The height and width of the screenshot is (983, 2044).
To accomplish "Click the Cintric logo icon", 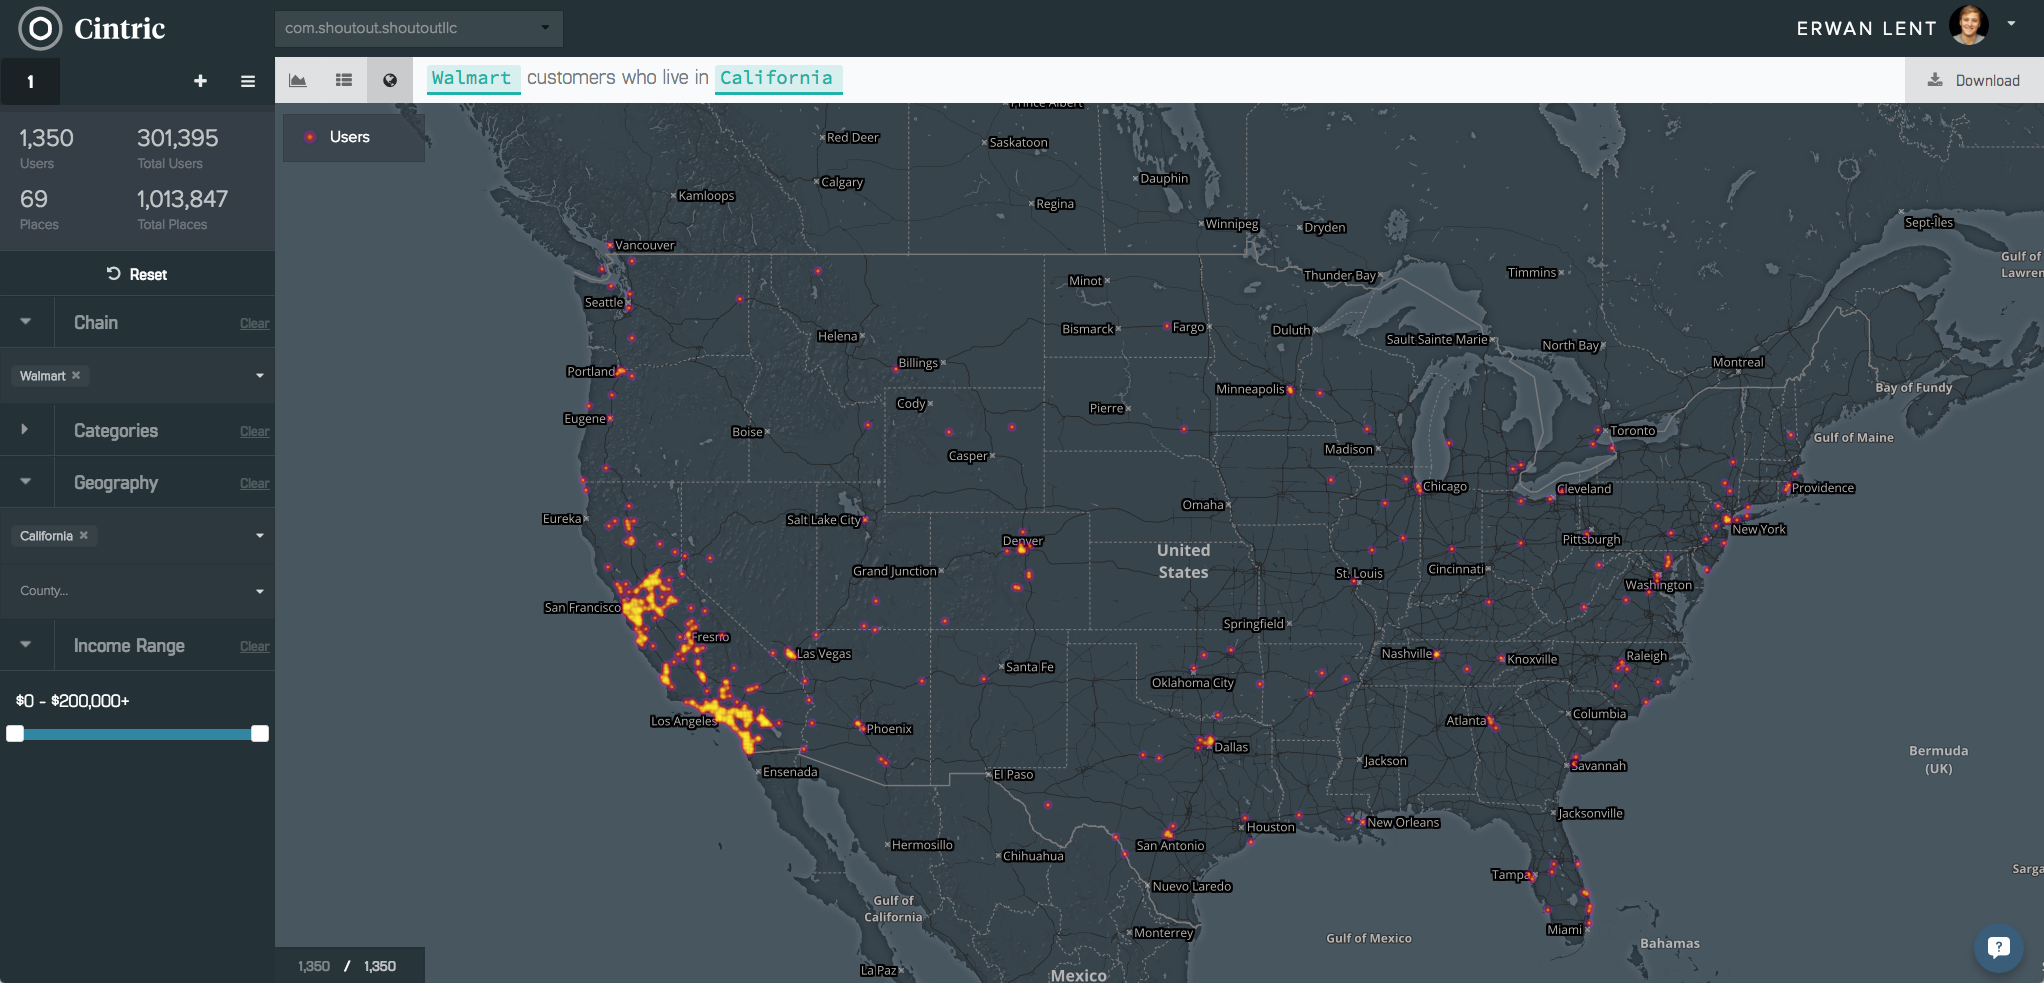I will tap(40, 28).
